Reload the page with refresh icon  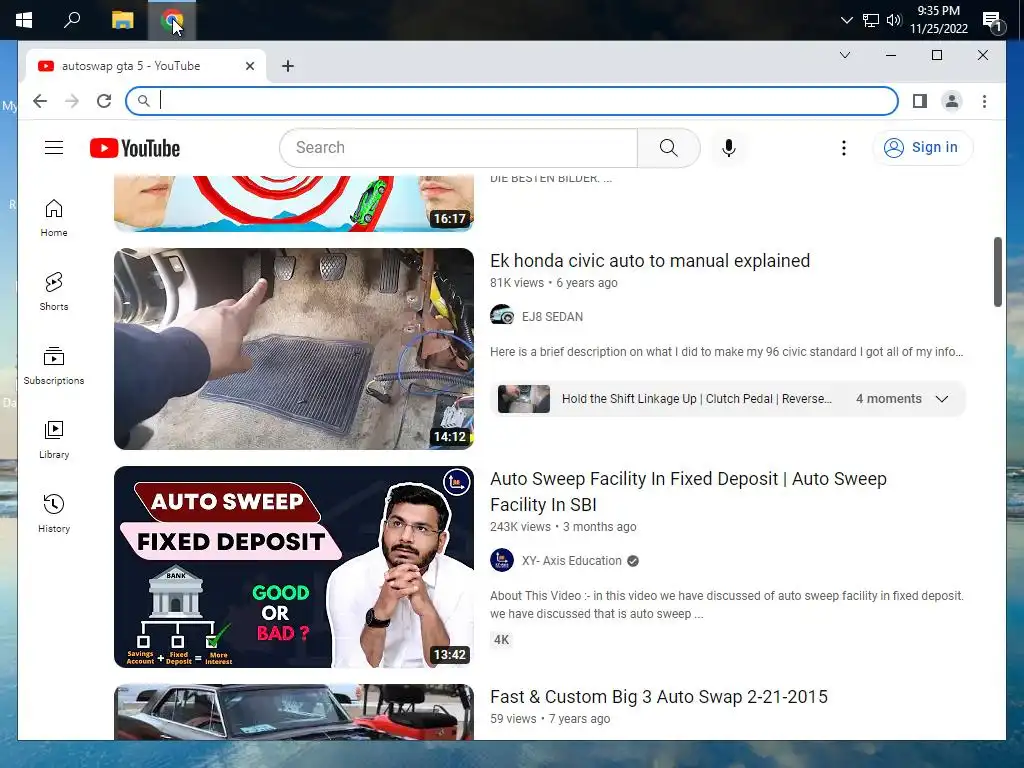pos(104,101)
